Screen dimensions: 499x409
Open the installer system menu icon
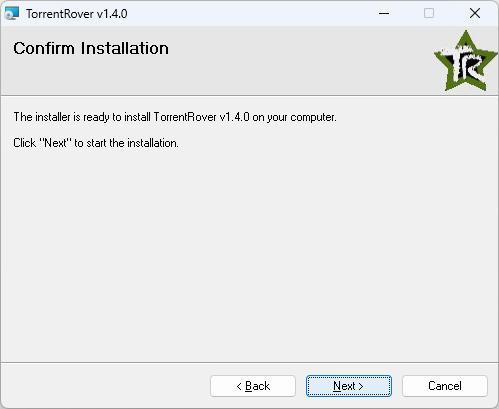click(12, 14)
